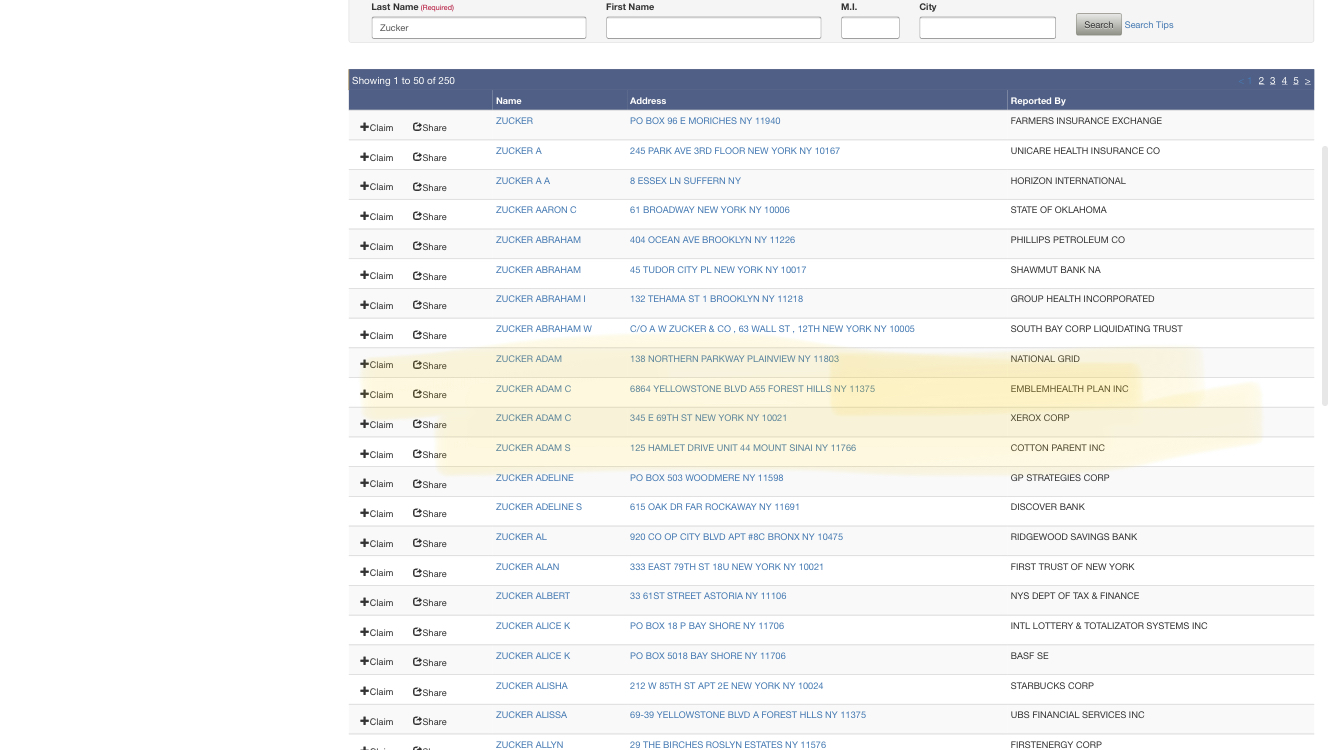Image resolution: width=1333 pixels, height=750 pixels.
Task: Share ZUCKER ALICE K PO BOX 18 row
Action: (430, 632)
